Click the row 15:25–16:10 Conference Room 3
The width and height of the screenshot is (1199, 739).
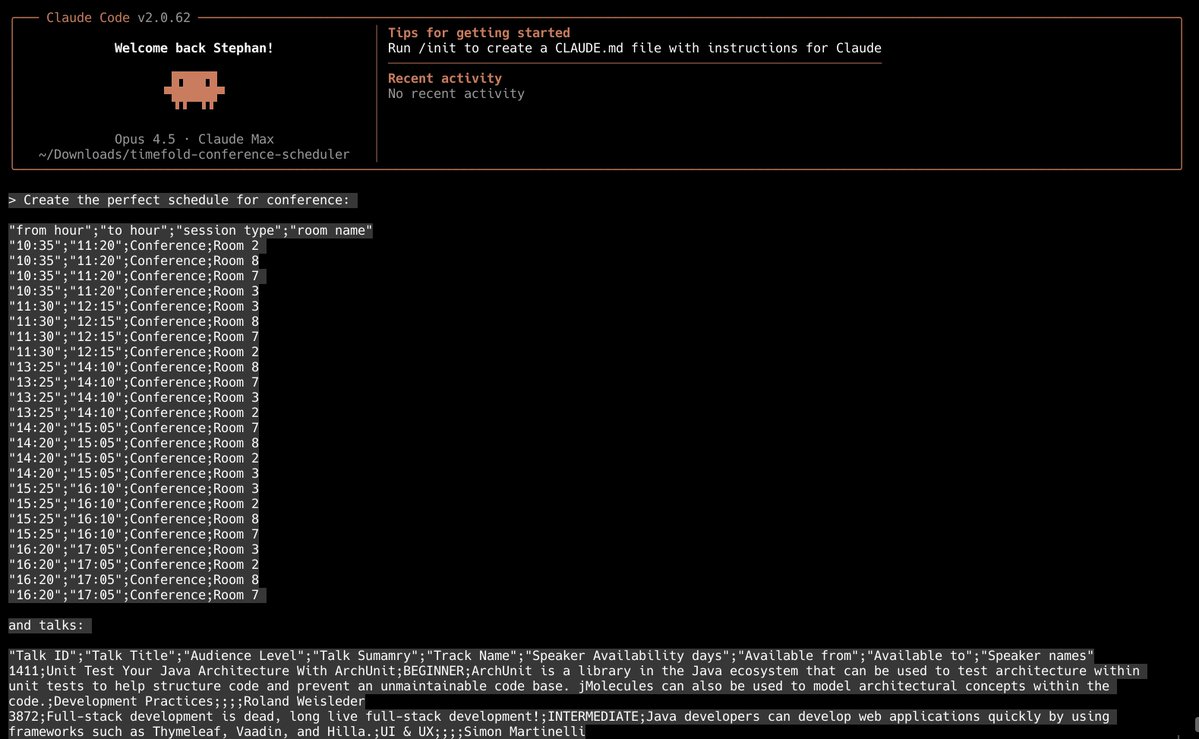pyautogui.click(x=134, y=488)
